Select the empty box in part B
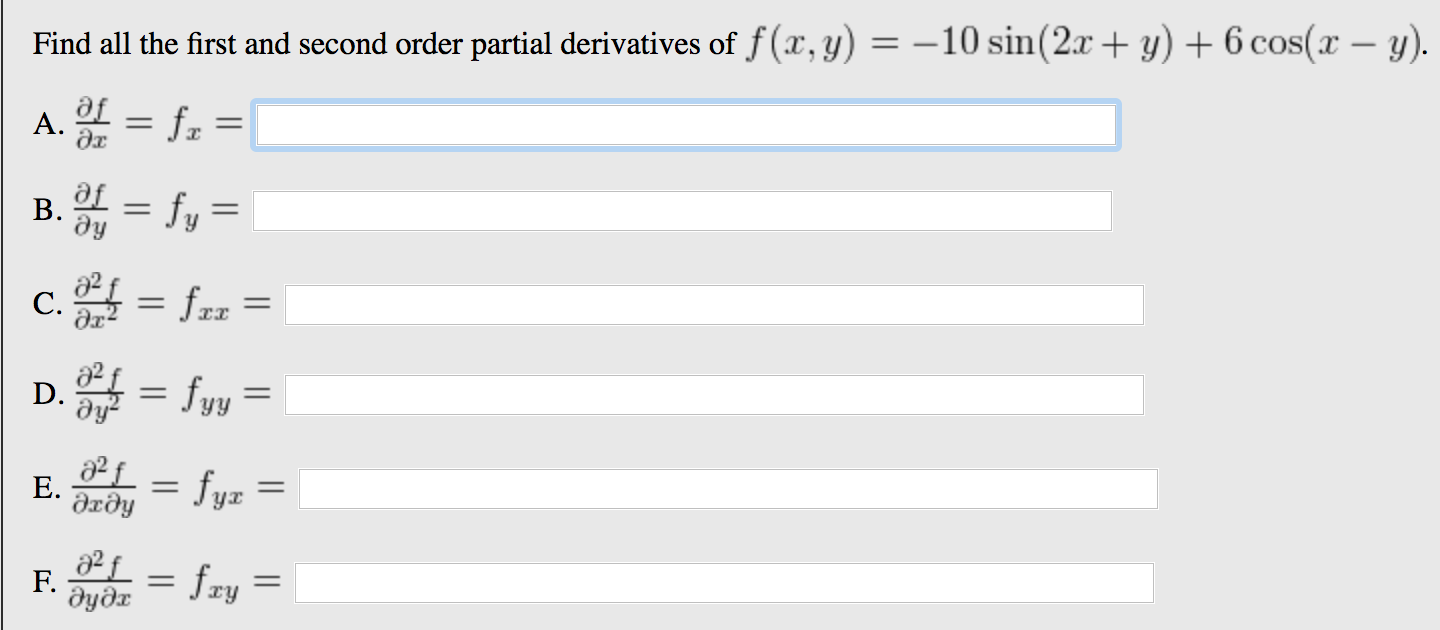The width and height of the screenshot is (1440, 630). click(x=682, y=210)
